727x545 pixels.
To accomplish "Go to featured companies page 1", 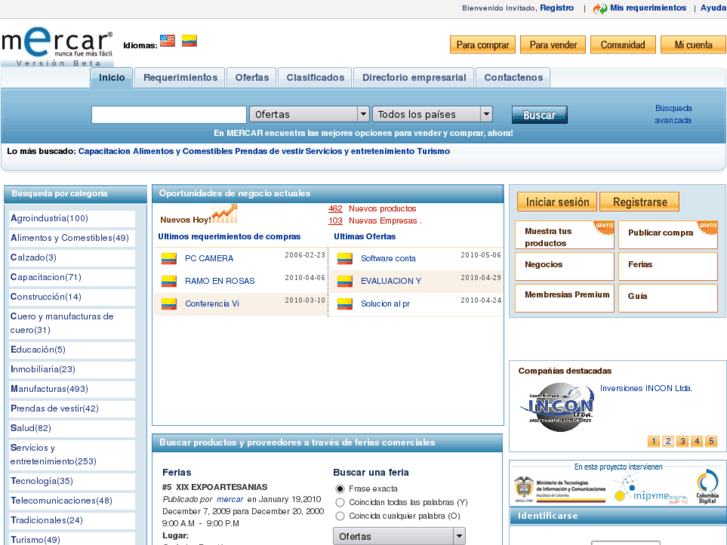I will coord(653,441).
